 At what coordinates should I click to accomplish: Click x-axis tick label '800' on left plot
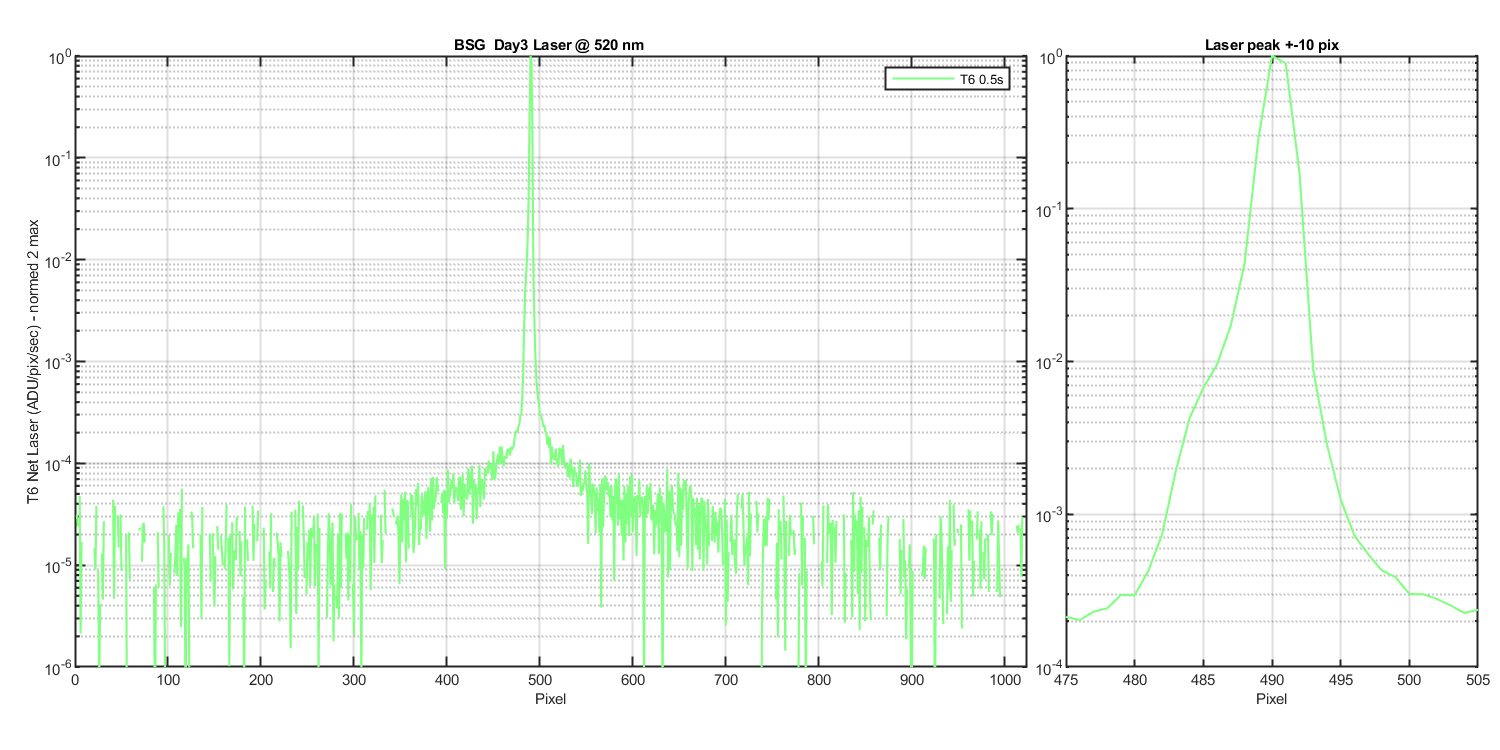(x=818, y=680)
